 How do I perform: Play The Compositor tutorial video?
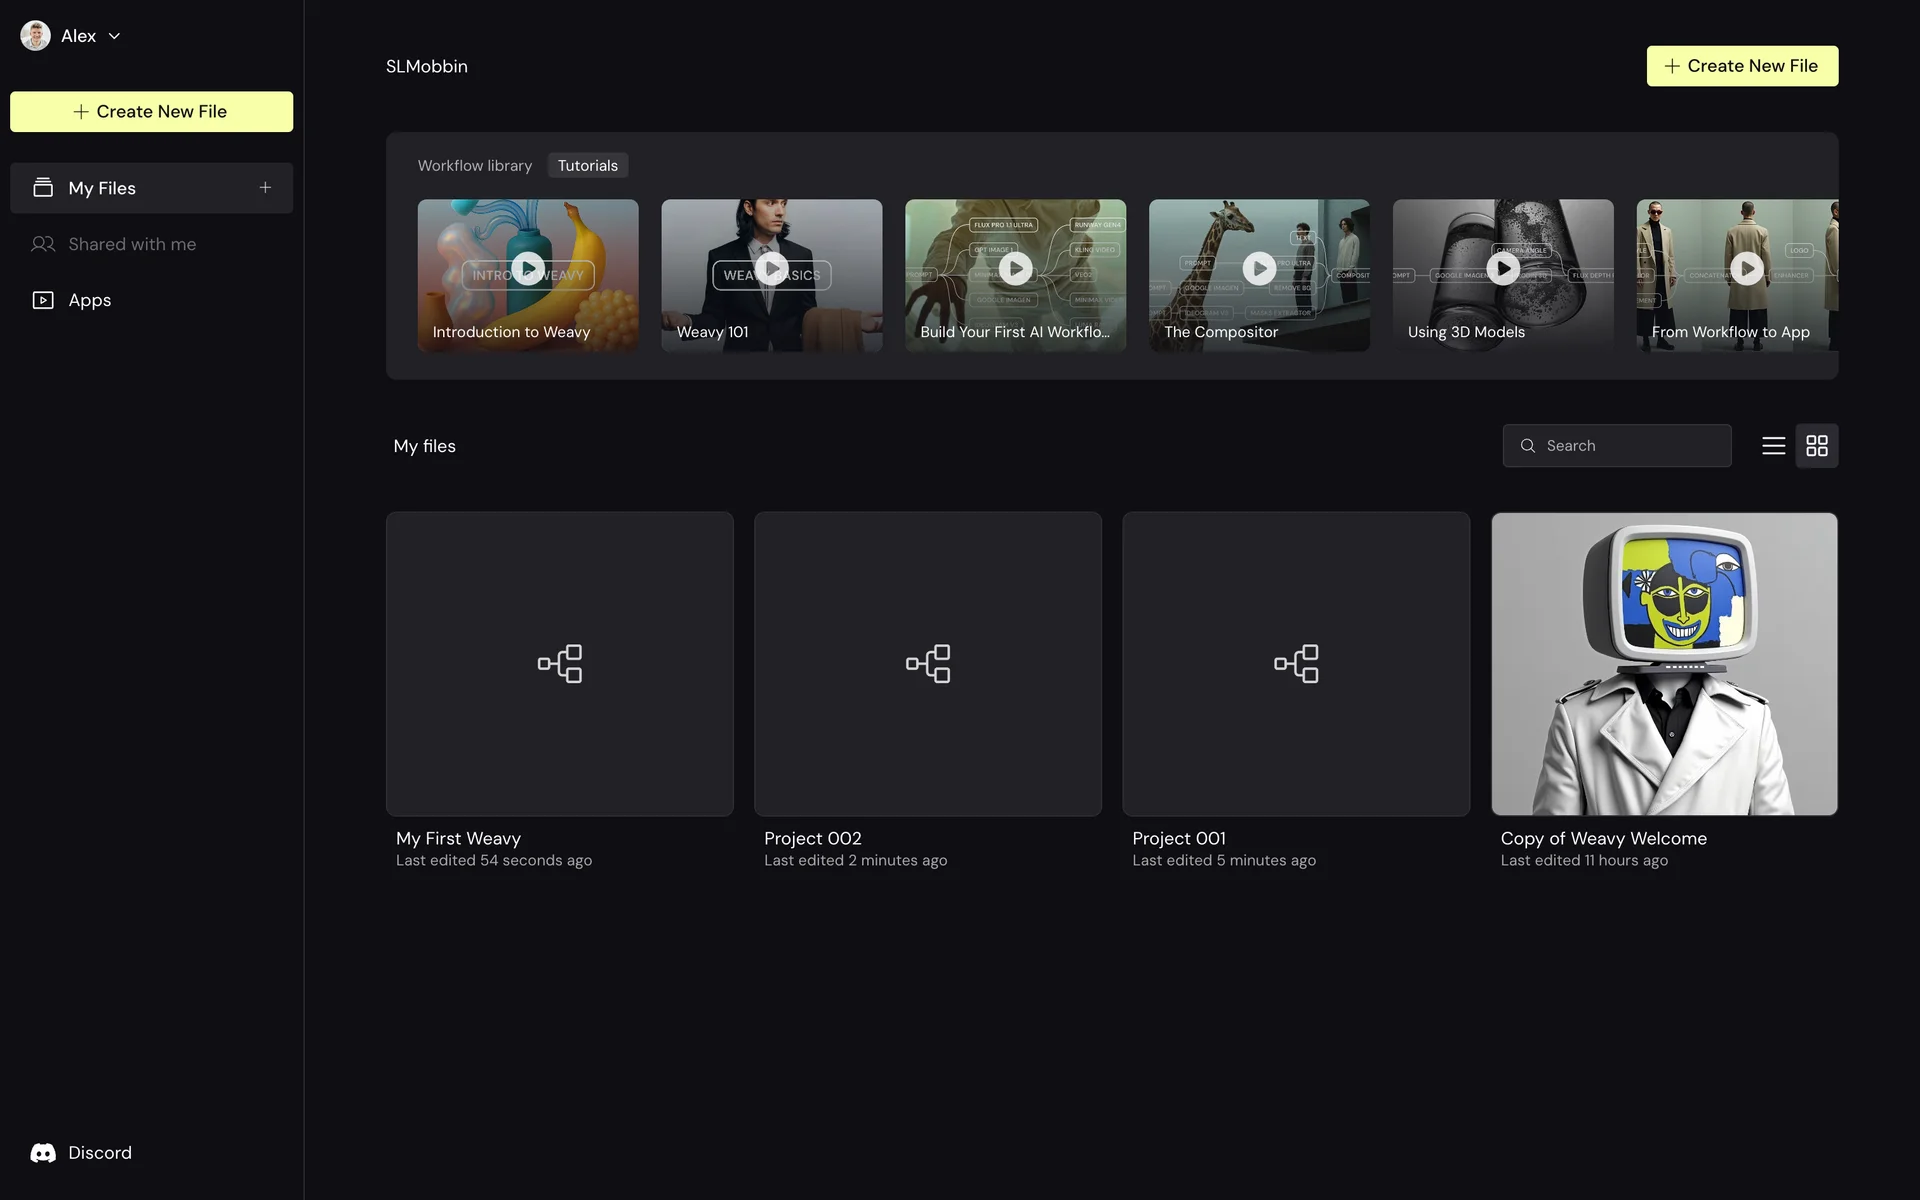click(x=1259, y=268)
